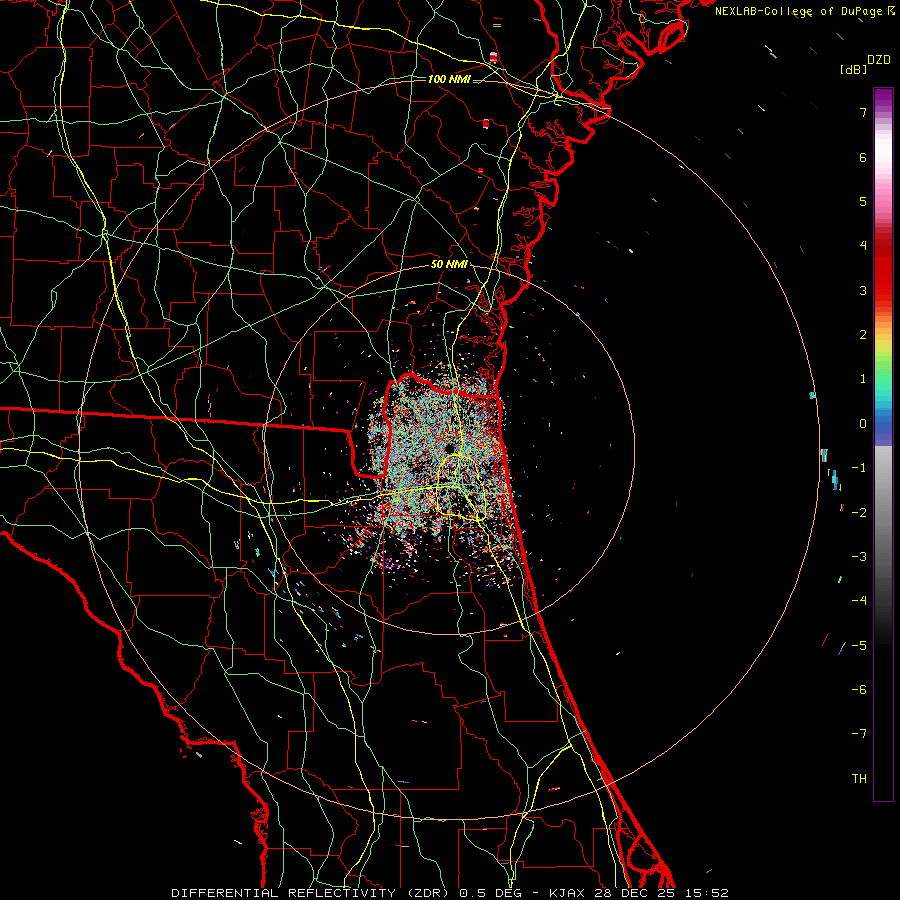The height and width of the screenshot is (900, 900).
Task: Click the TH threshold label on scale
Action: pyautogui.click(x=859, y=778)
